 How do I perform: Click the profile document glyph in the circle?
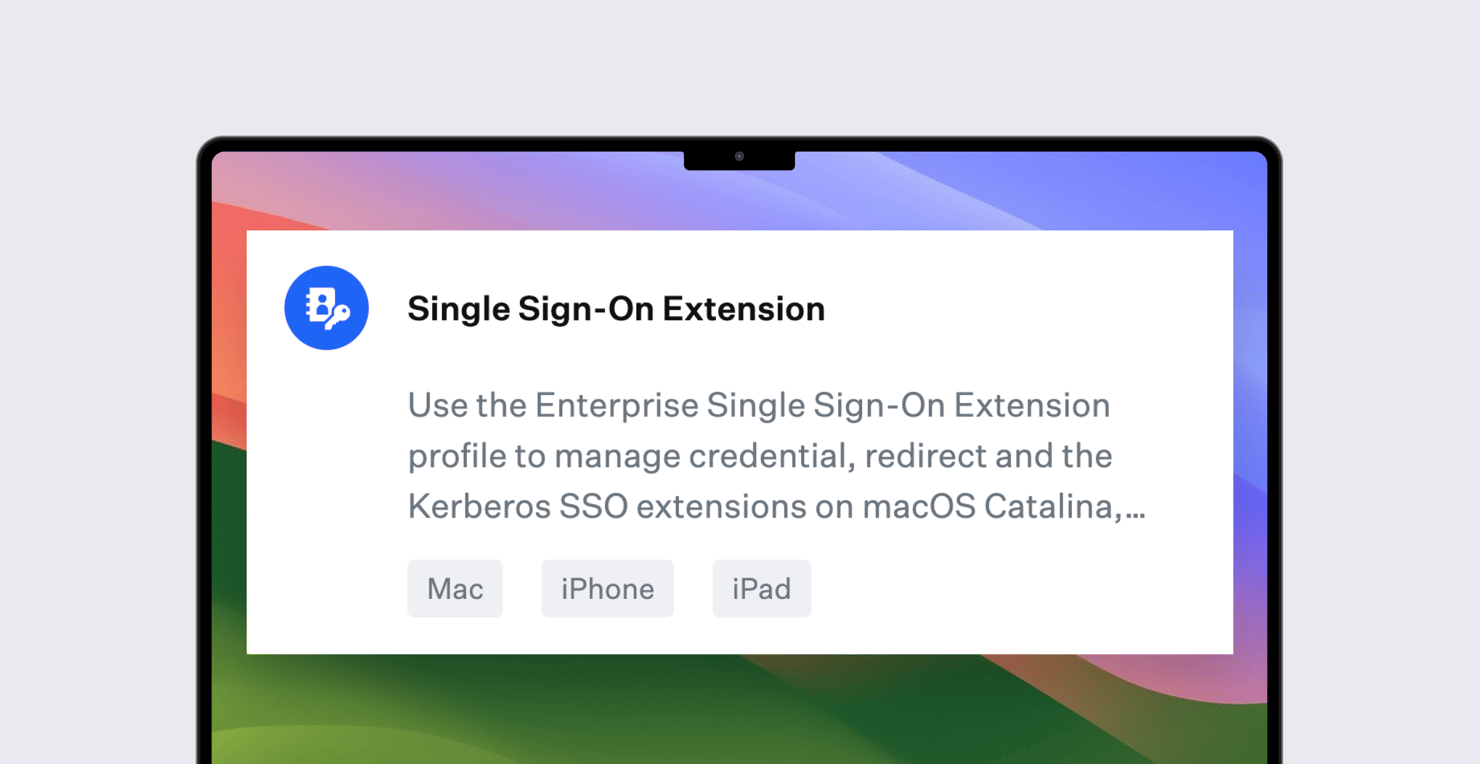click(318, 302)
